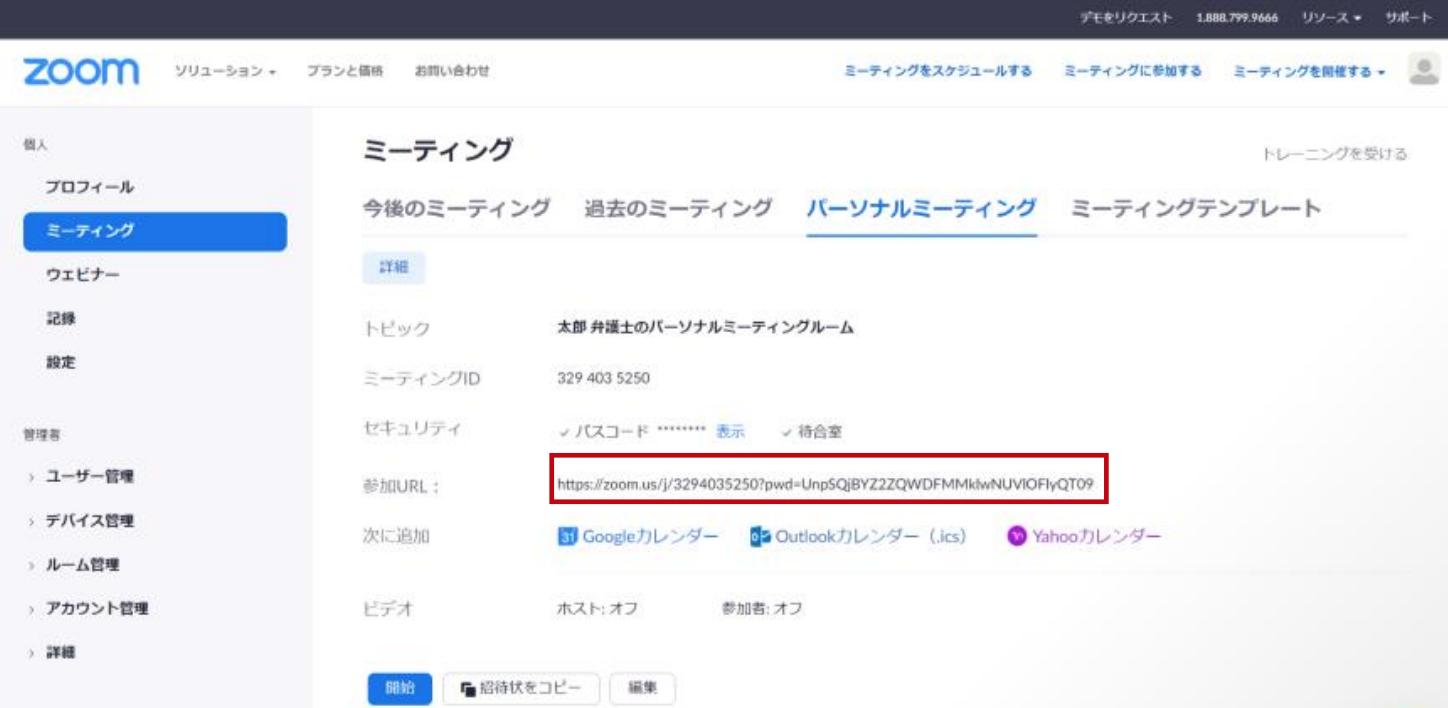Switch to 今後のミーティング tab
1448x708 pixels.
456,209
